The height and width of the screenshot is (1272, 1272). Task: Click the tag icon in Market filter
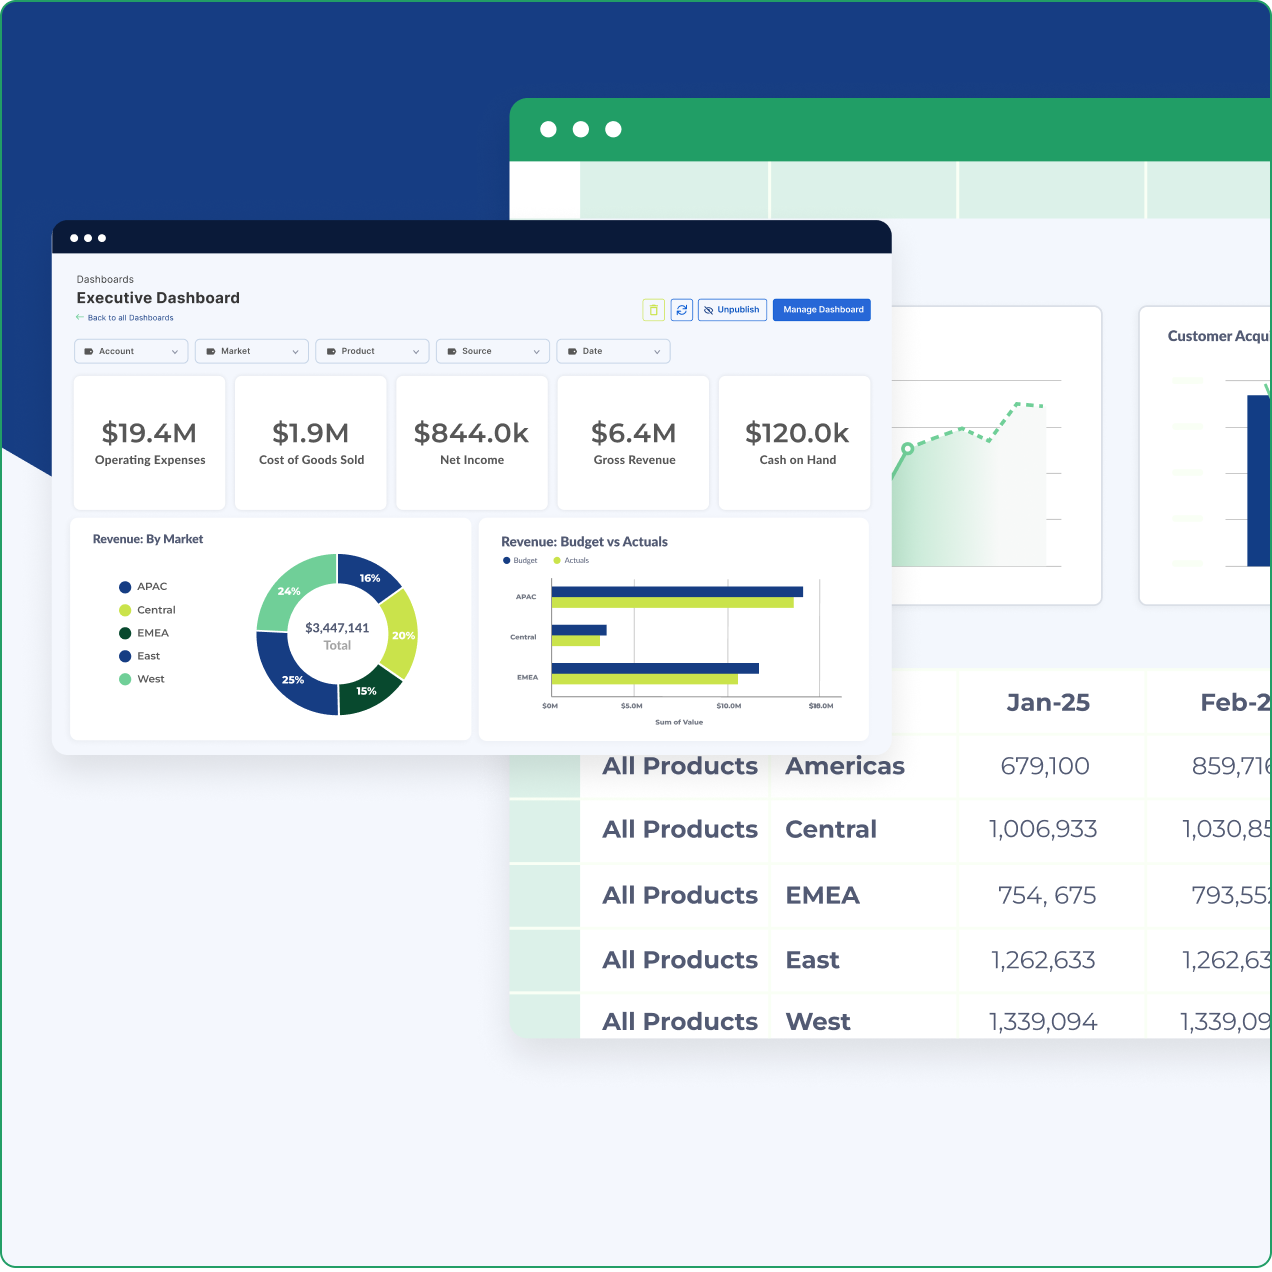coord(211,351)
